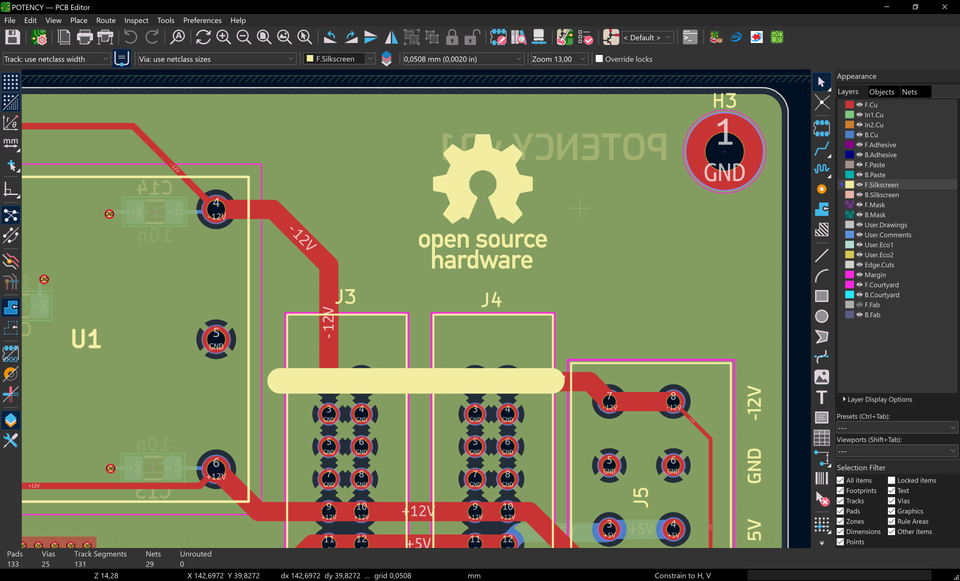Click the Undo arrow
Viewport: 960px width, 581px height.
click(130, 37)
